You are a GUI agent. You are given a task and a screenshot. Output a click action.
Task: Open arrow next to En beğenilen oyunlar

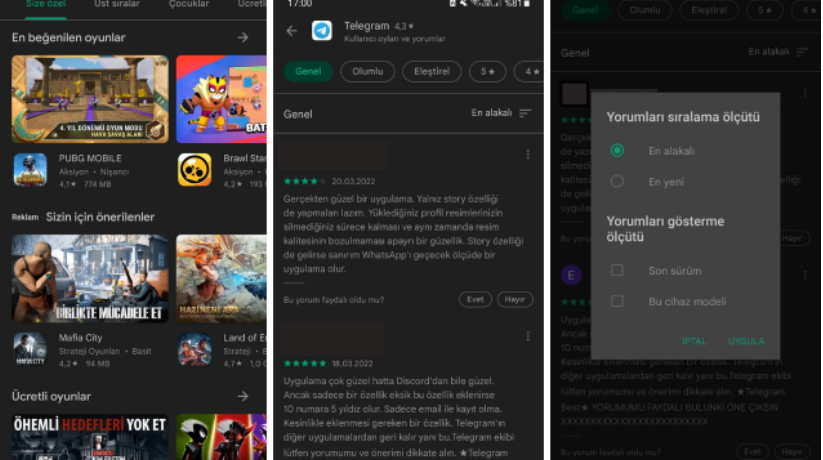coord(242,37)
